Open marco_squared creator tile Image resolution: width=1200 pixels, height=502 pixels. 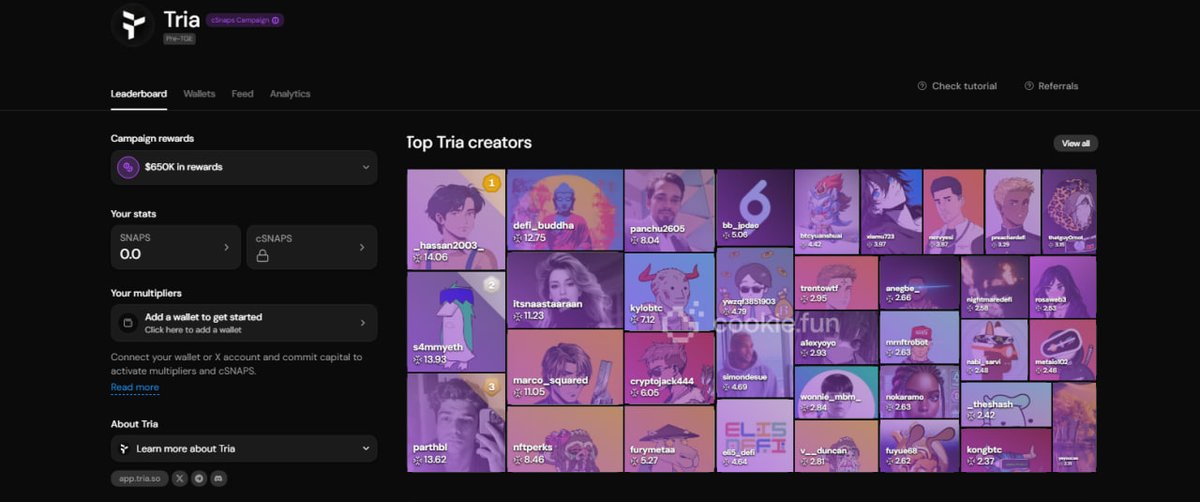coord(565,367)
